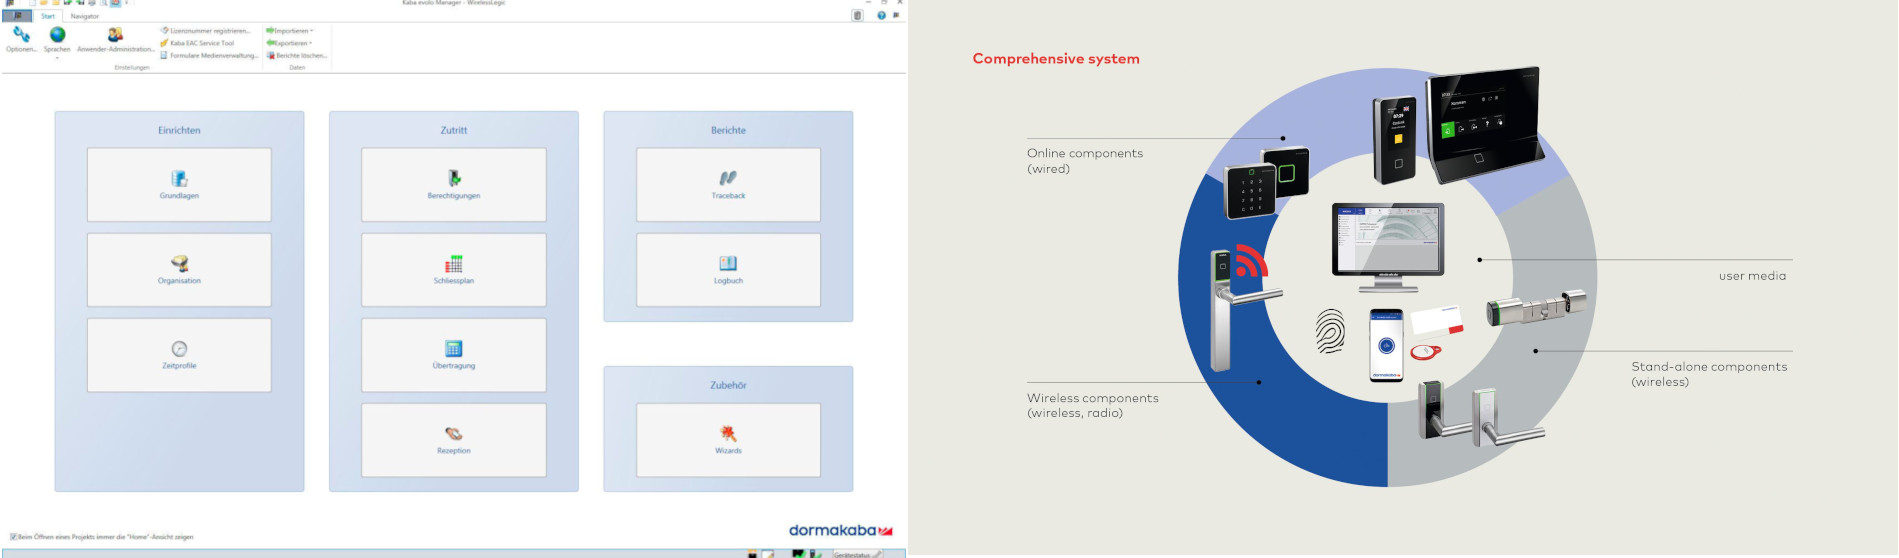Open the Logbuch tile
The image size is (1899, 558).
click(728, 269)
